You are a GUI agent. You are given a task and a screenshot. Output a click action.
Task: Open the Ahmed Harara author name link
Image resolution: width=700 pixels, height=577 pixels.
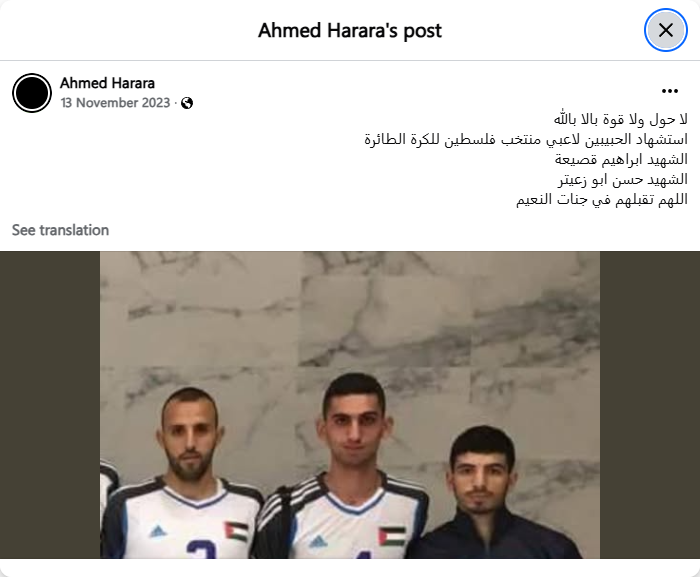107,83
